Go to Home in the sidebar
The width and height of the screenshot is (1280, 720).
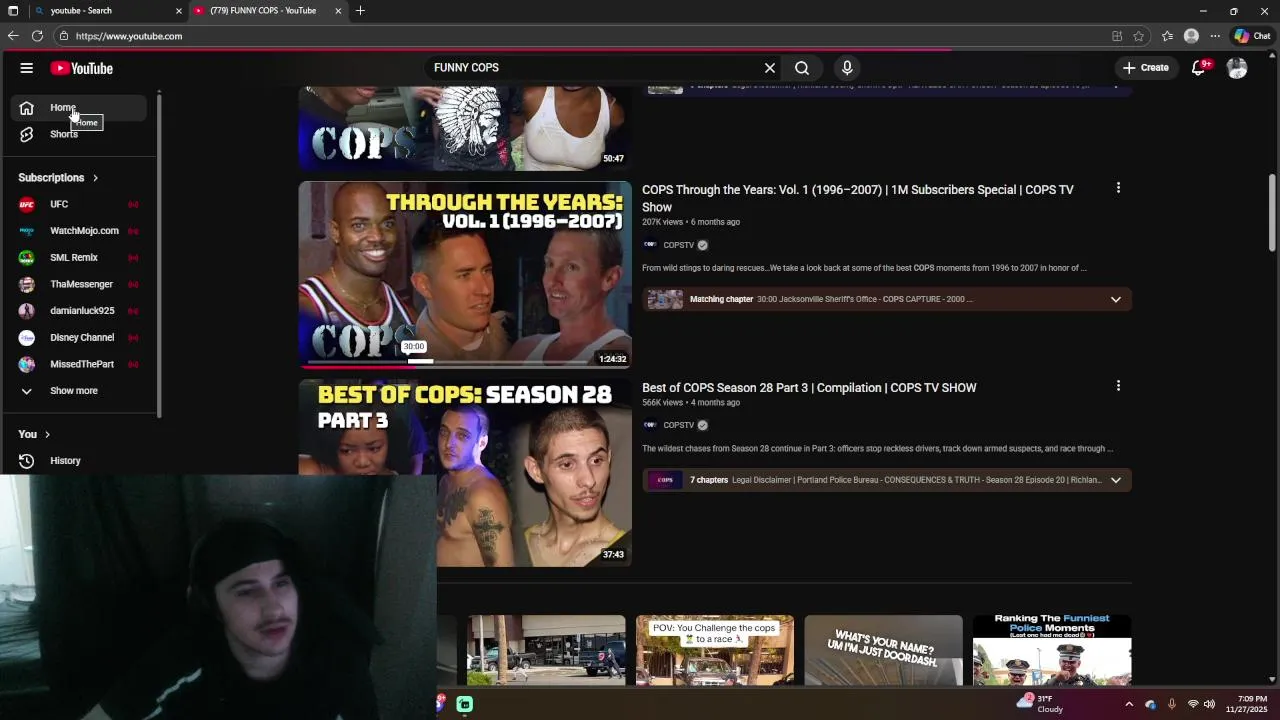(79, 108)
